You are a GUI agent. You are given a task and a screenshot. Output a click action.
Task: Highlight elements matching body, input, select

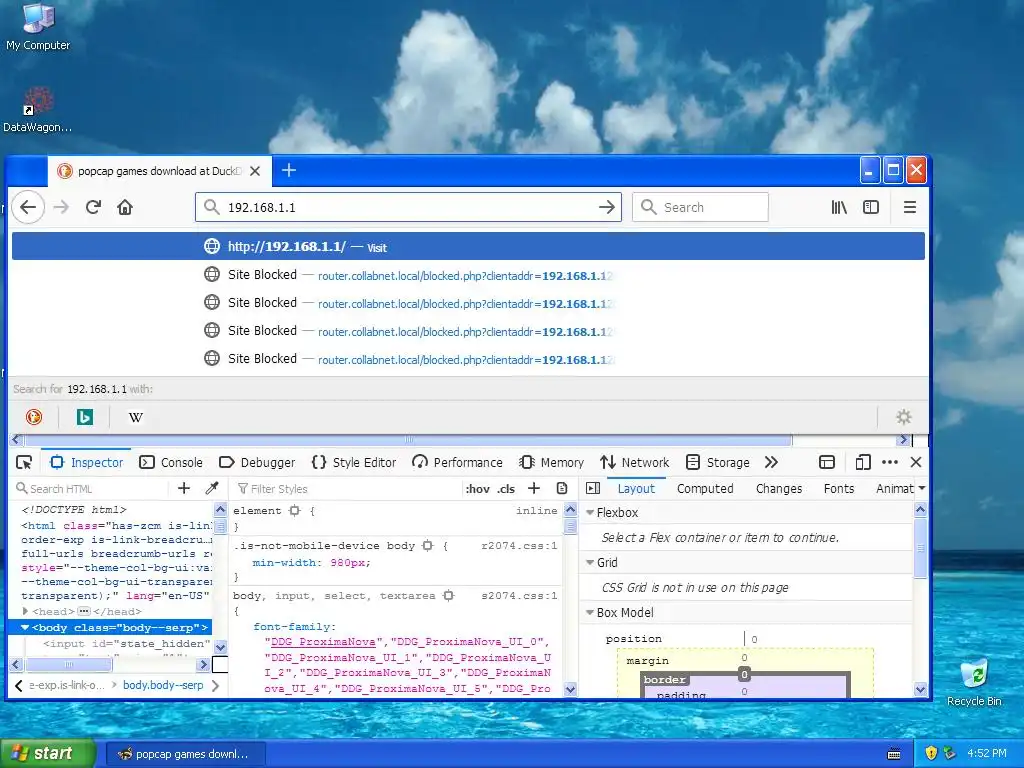[x=449, y=596]
